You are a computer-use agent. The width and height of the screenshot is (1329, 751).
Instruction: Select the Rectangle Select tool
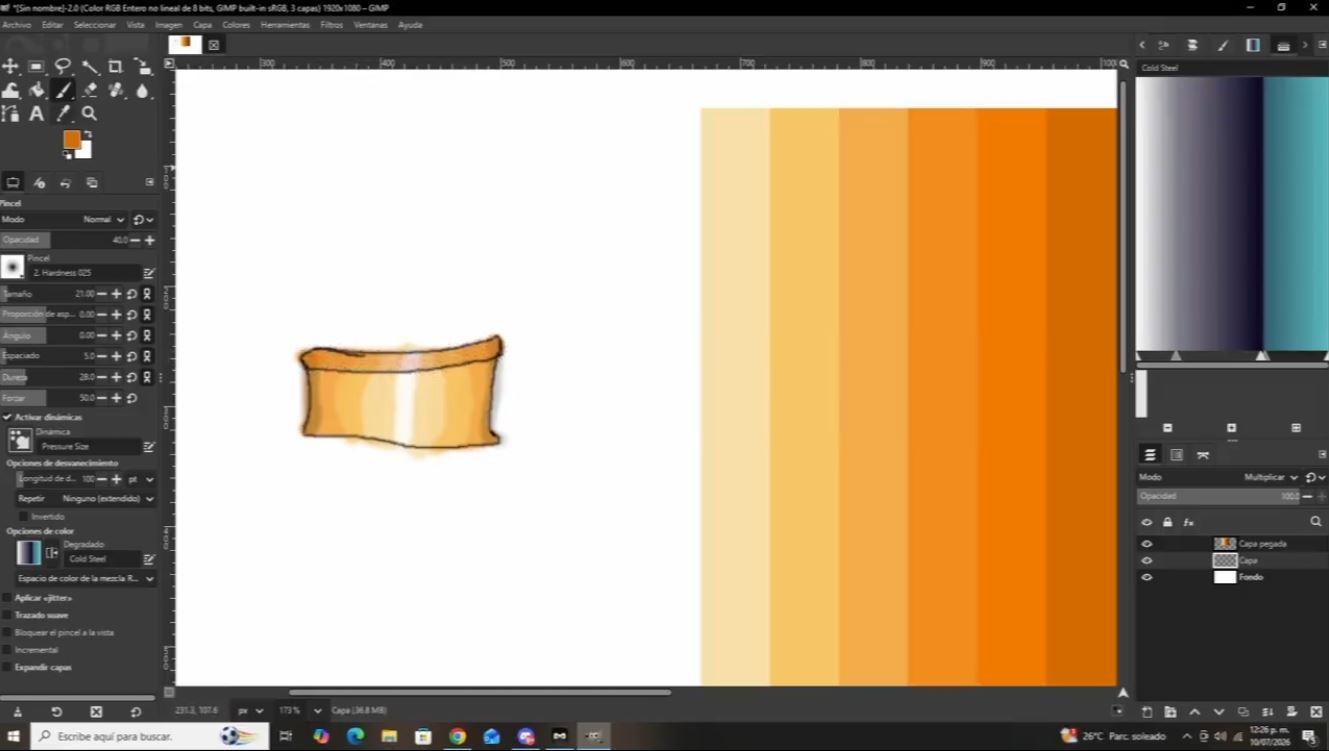[37, 66]
